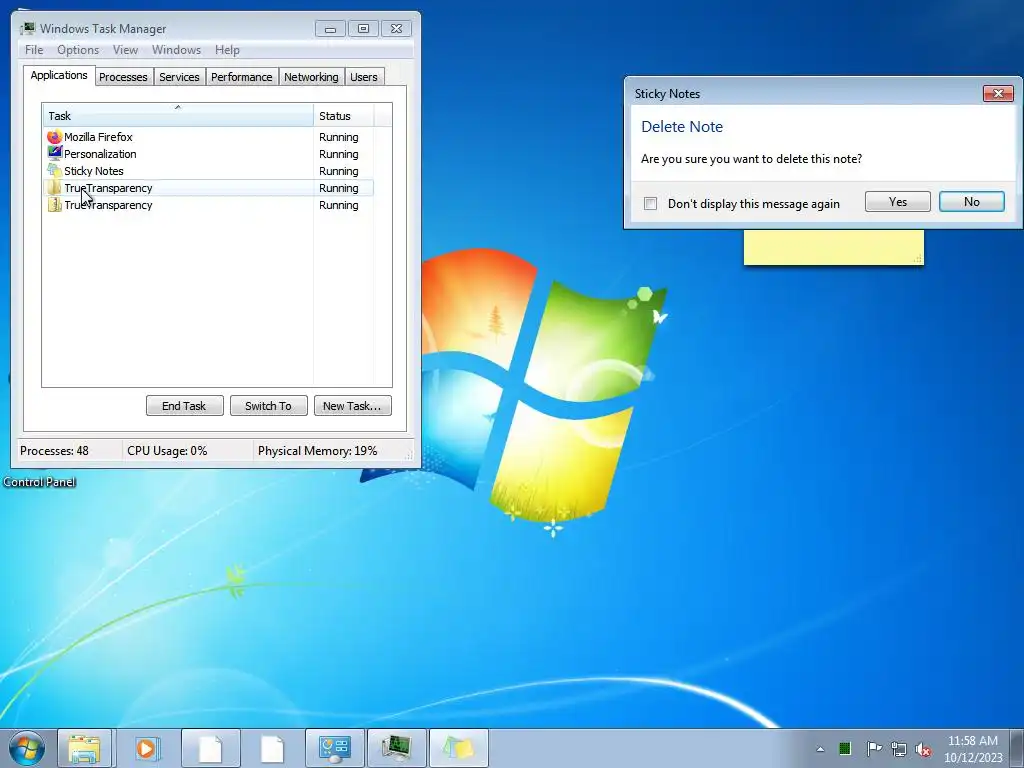Click End Task button
The width and height of the screenshot is (1024, 768).
[x=184, y=406]
